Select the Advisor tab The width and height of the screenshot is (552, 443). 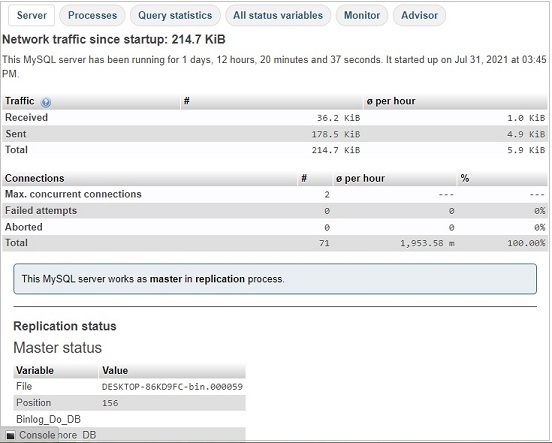click(x=419, y=15)
